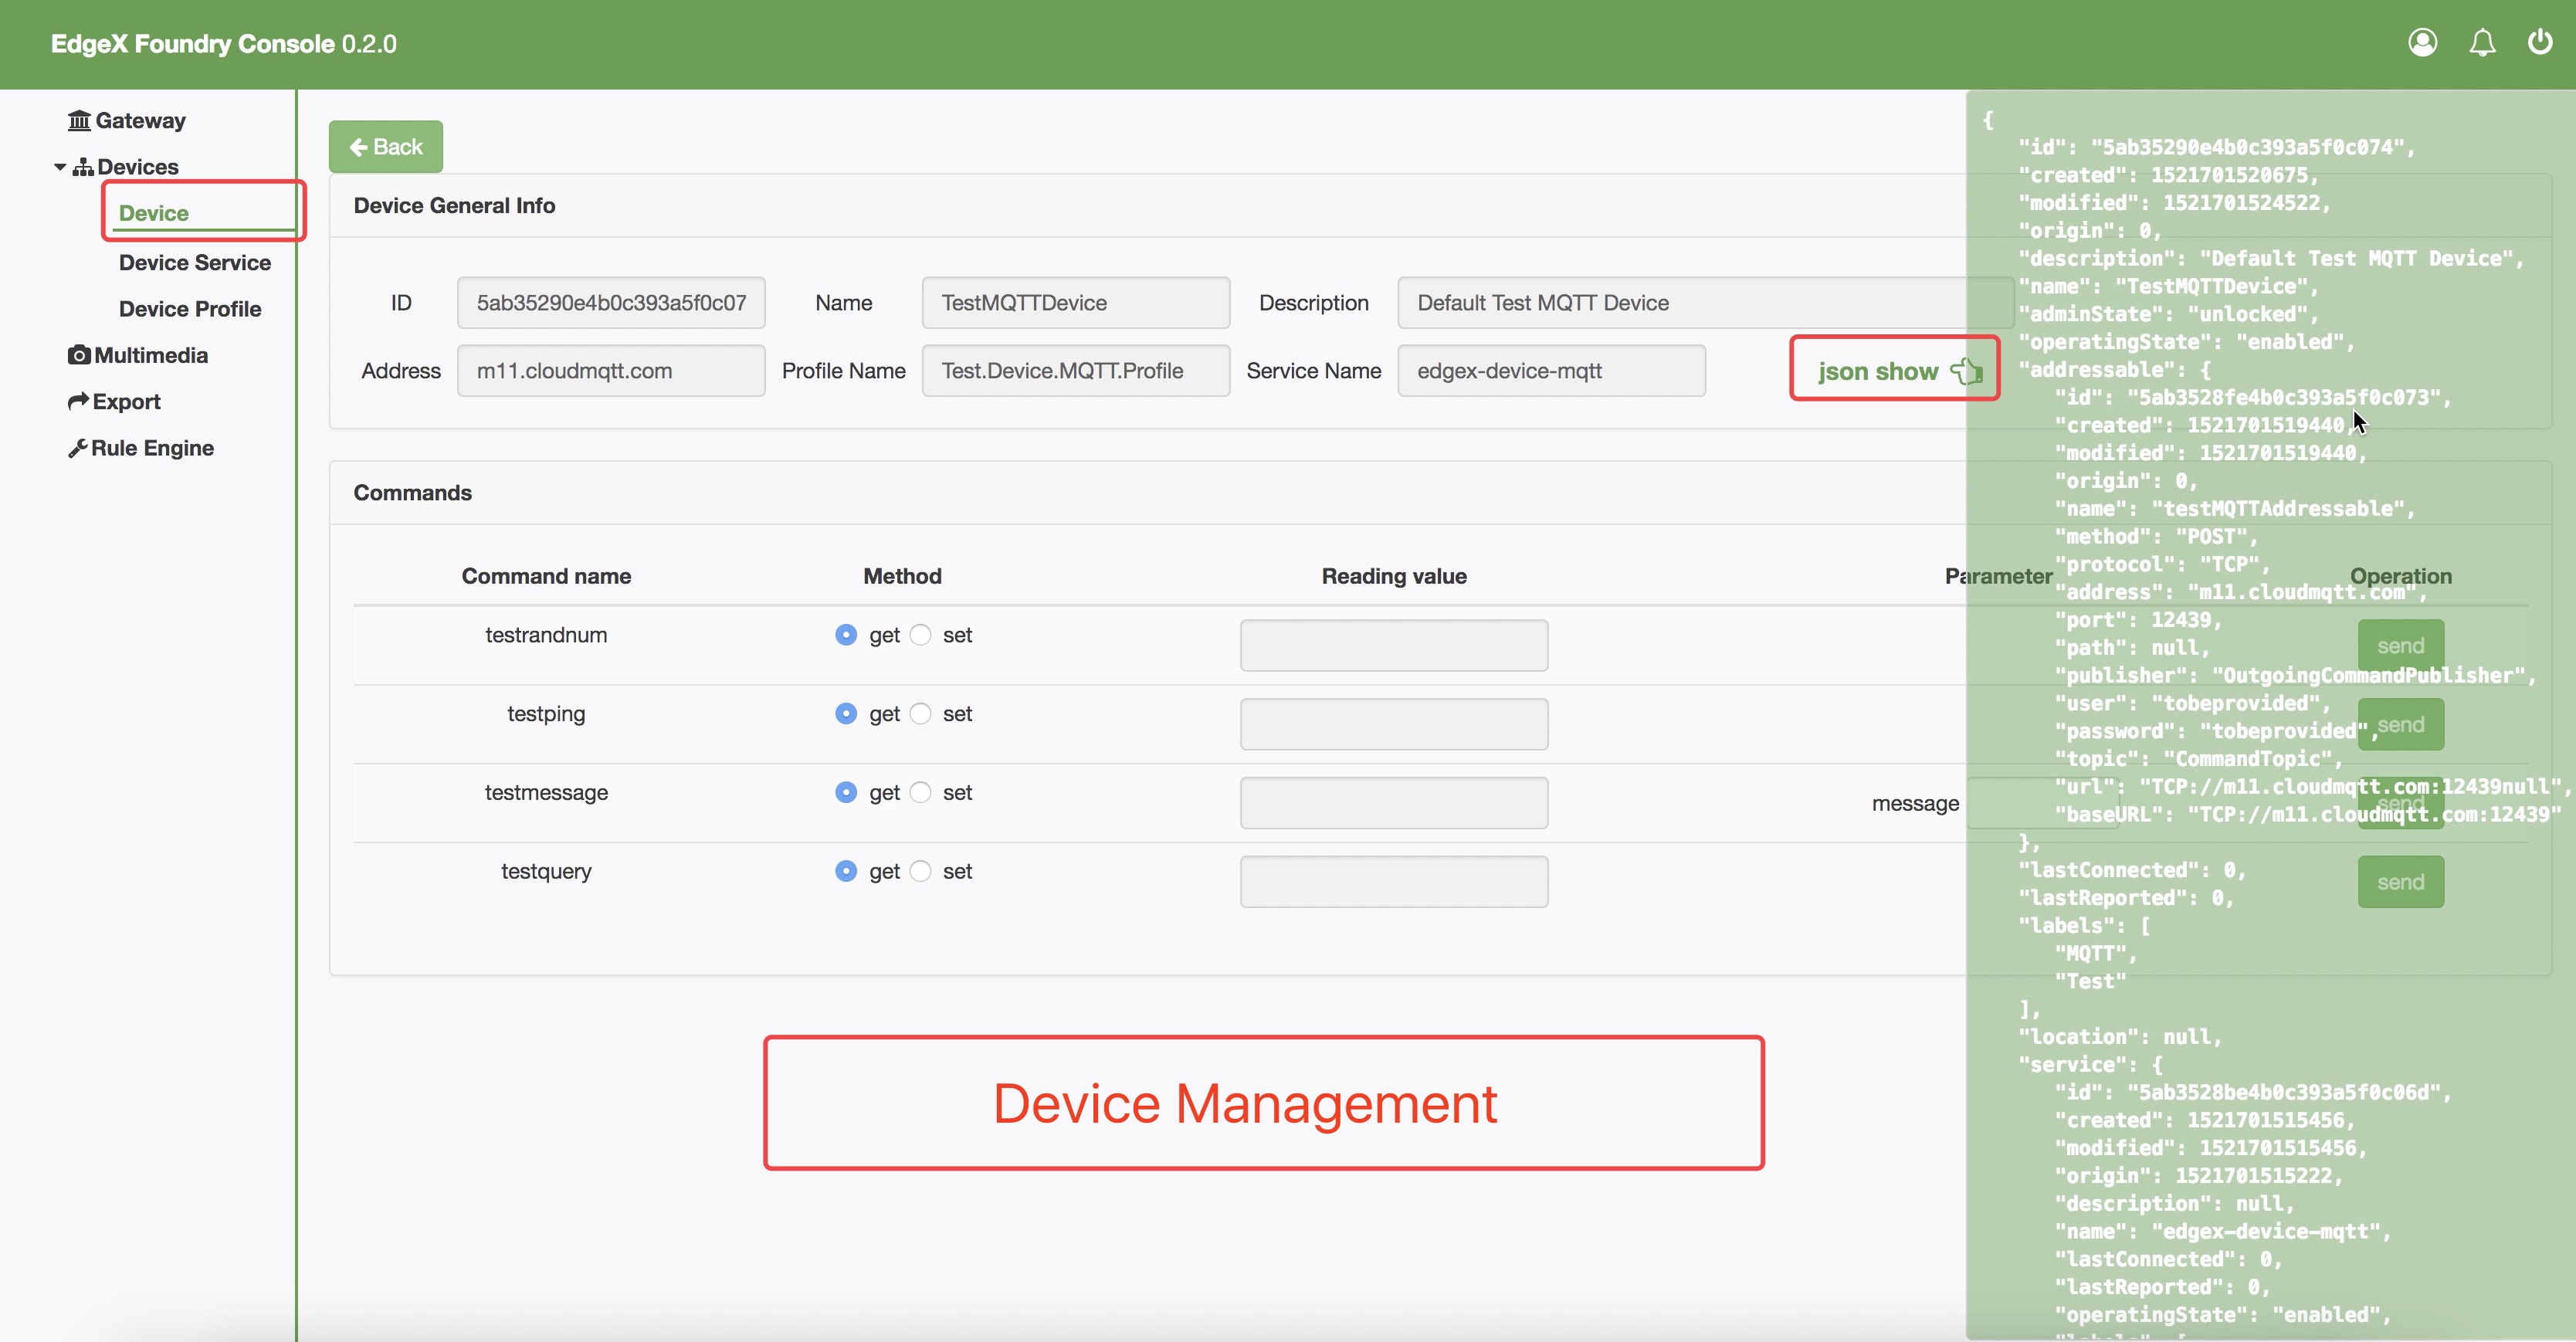The width and height of the screenshot is (2576, 1342).
Task: Select get method for testquery command
Action: [x=846, y=871]
